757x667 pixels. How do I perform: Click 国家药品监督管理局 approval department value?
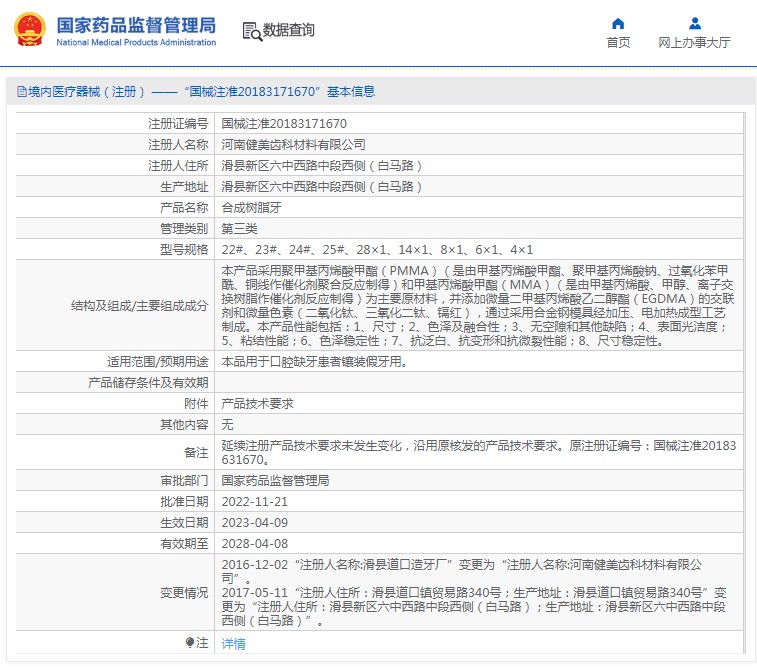275,480
